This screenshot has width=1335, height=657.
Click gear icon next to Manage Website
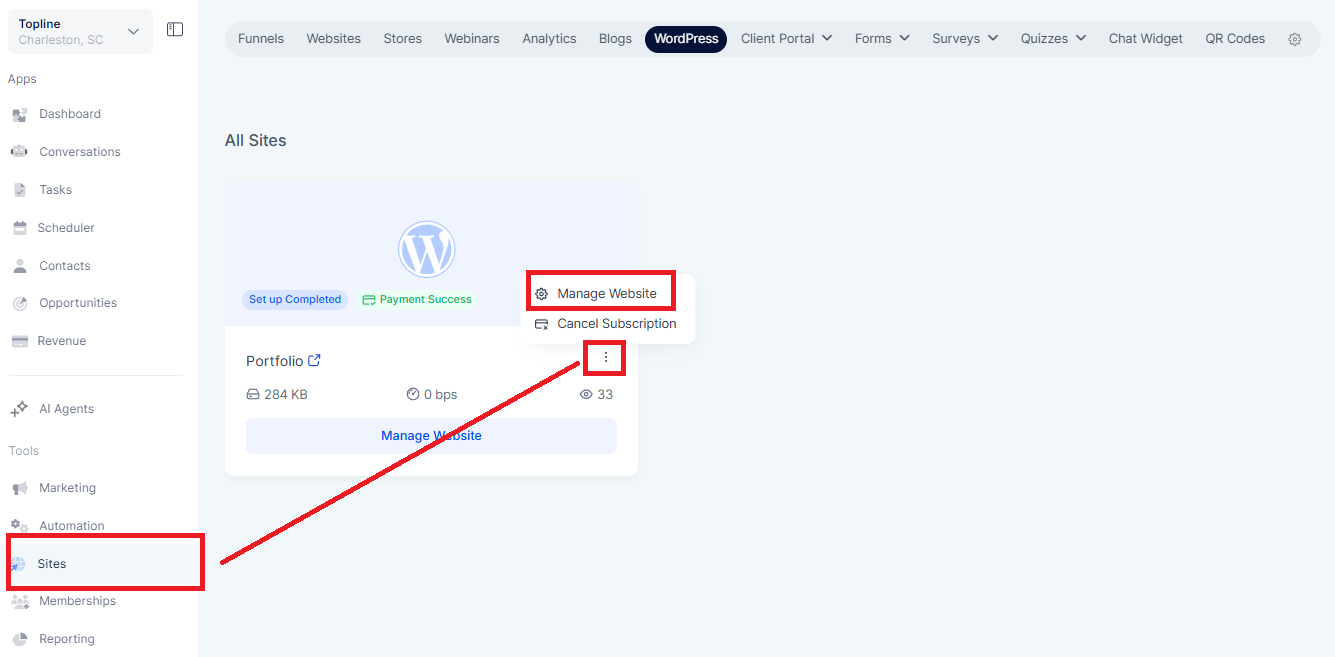point(541,294)
